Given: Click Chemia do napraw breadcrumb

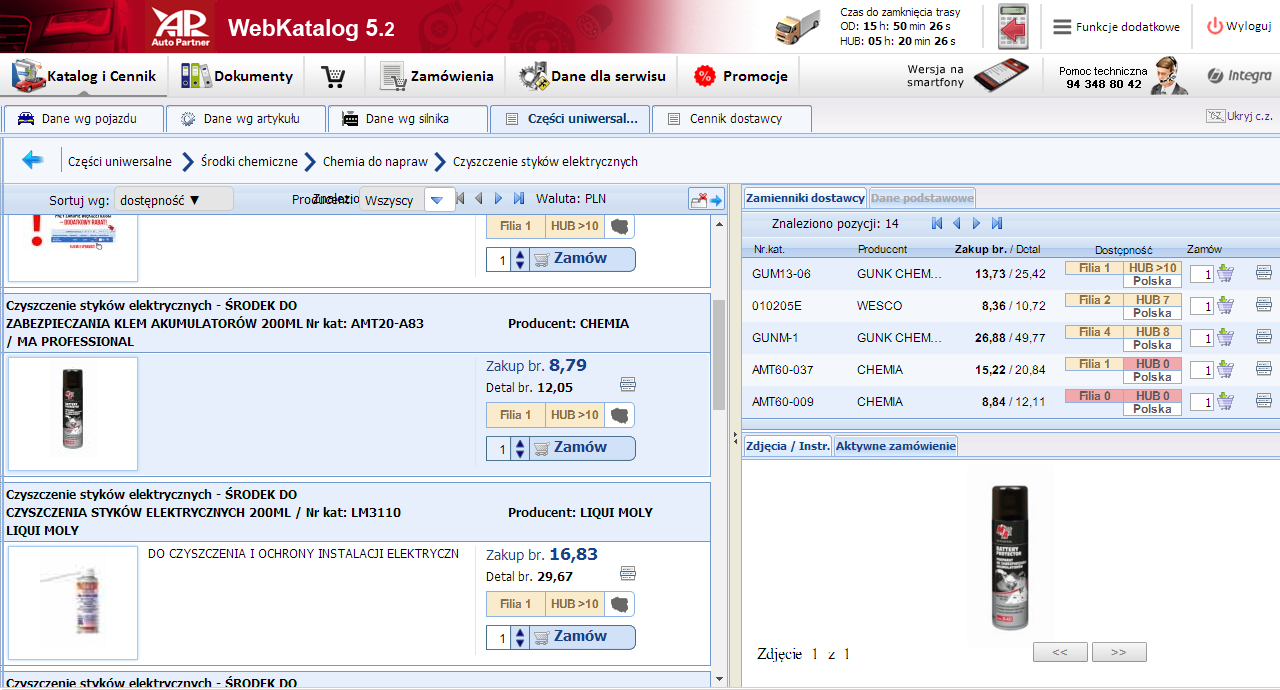Looking at the screenshot, I should [375, 161].
